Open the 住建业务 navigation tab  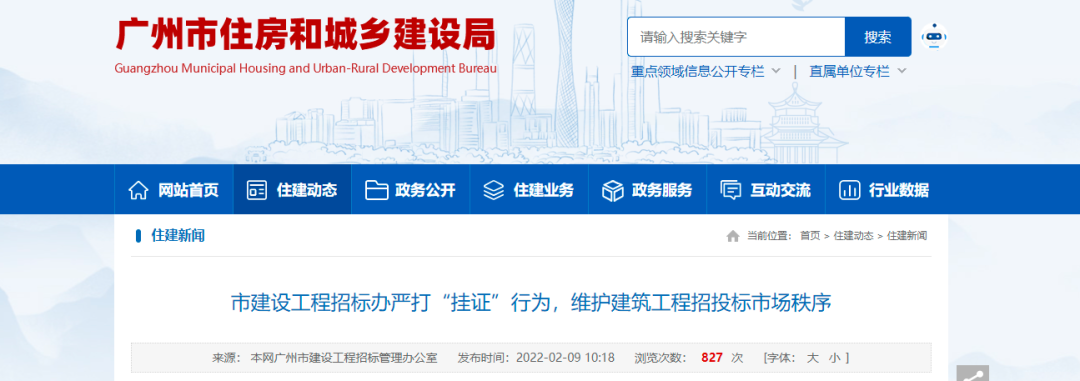coord(529,189)
